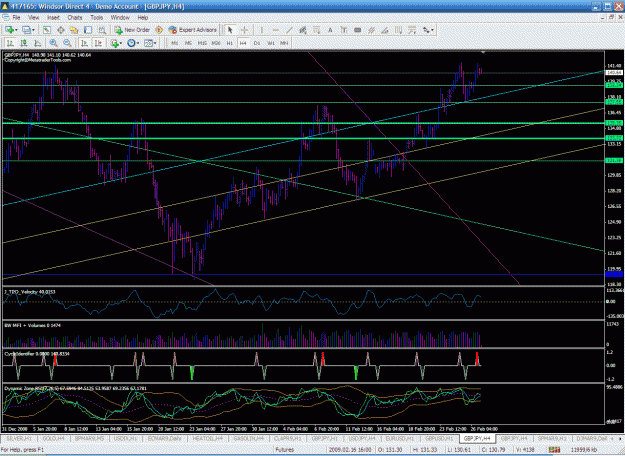Expand the Profiles dropdown arrow
This screenshot has width=625, height=456.
(33, 30)
